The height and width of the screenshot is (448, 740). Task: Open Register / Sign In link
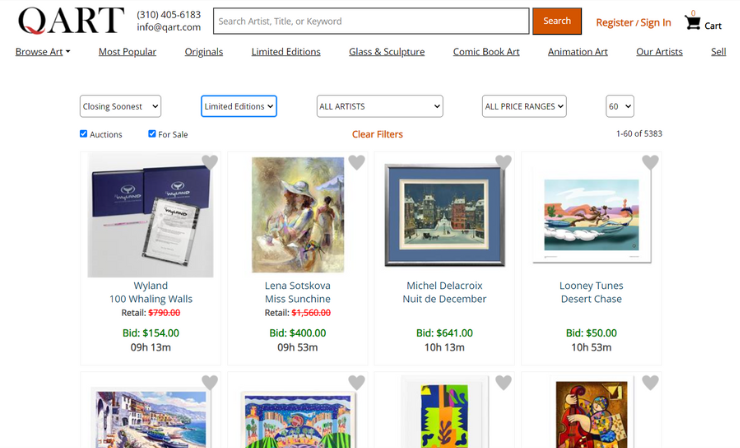pyautogui.click(x=633, y=23)
